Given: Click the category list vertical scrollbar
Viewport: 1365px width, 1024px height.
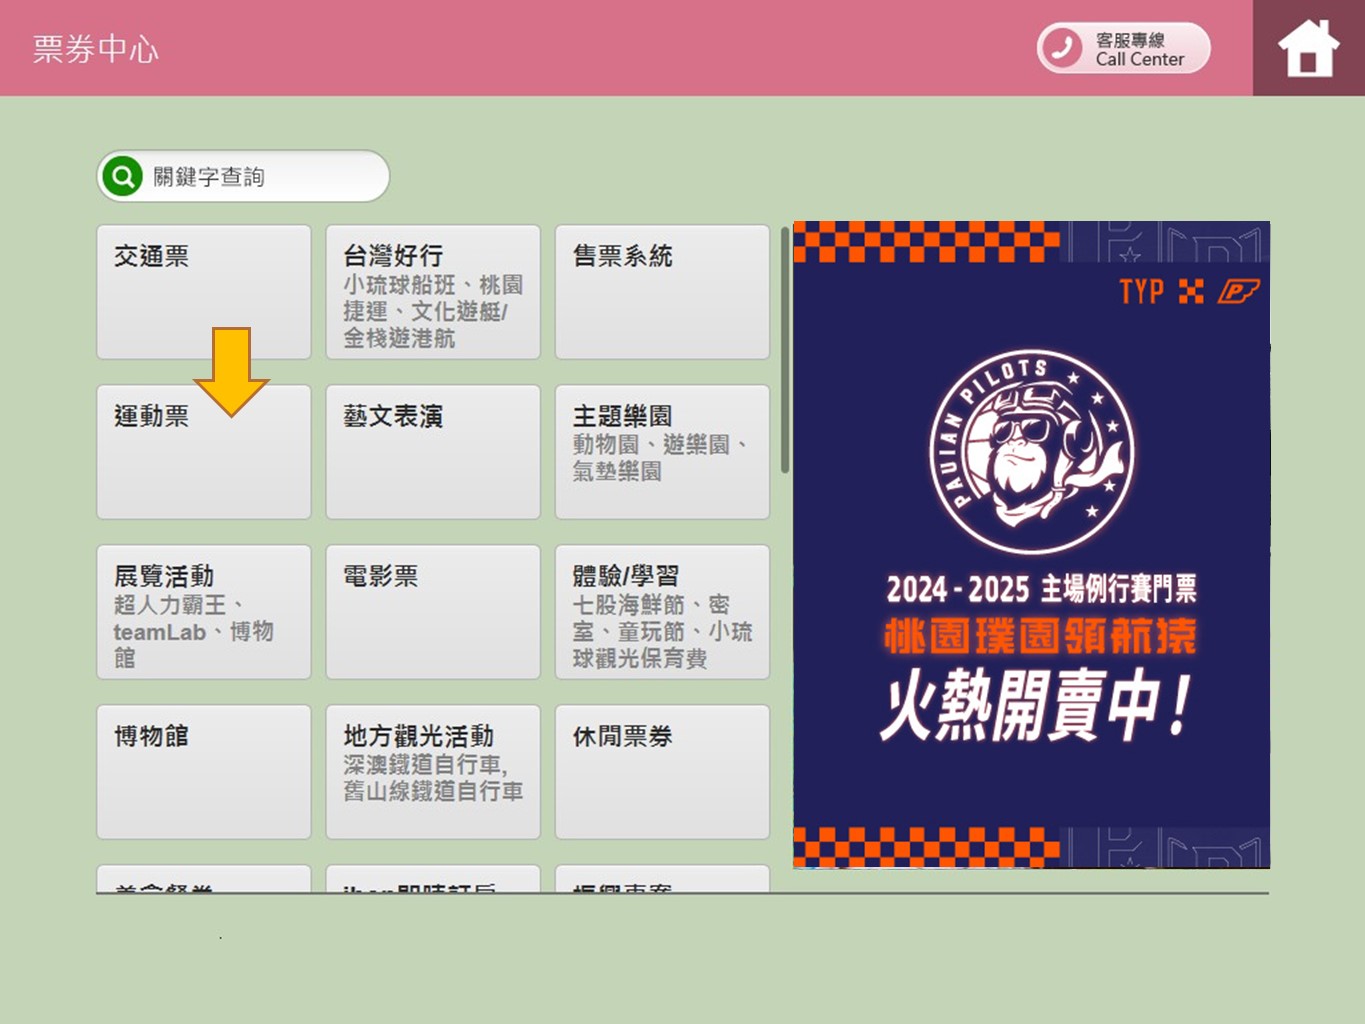Looking at the screenshot, I should (x=785, y=350).
